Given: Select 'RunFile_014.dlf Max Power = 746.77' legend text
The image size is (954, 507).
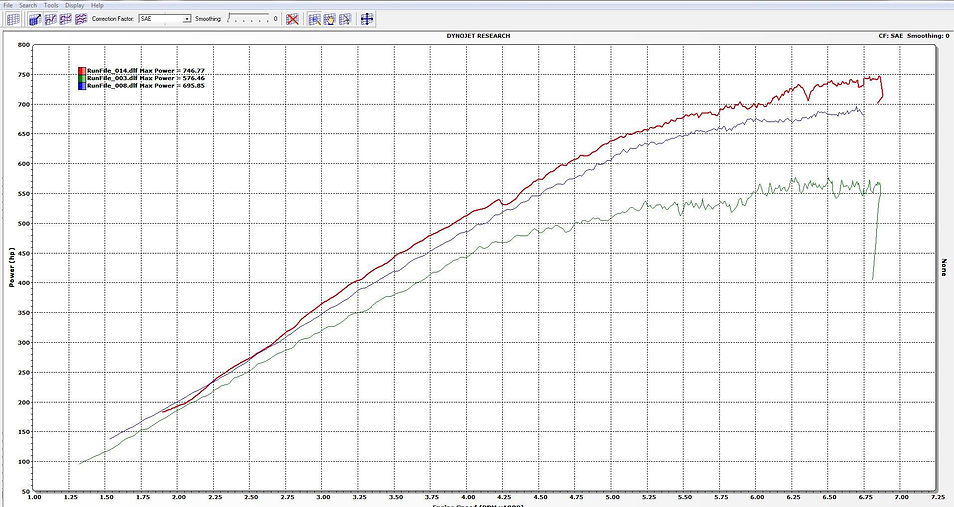Looking at the screenshot, I should [145, 71].
